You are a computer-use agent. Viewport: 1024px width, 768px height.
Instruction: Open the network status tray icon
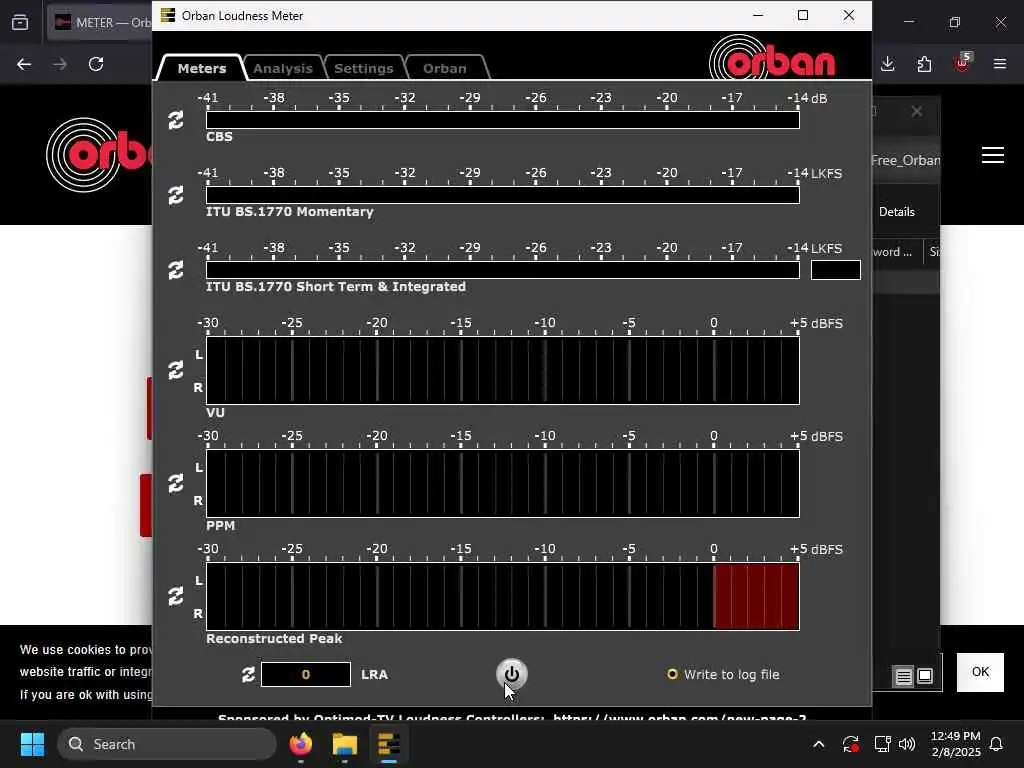(x=882, y=744)
